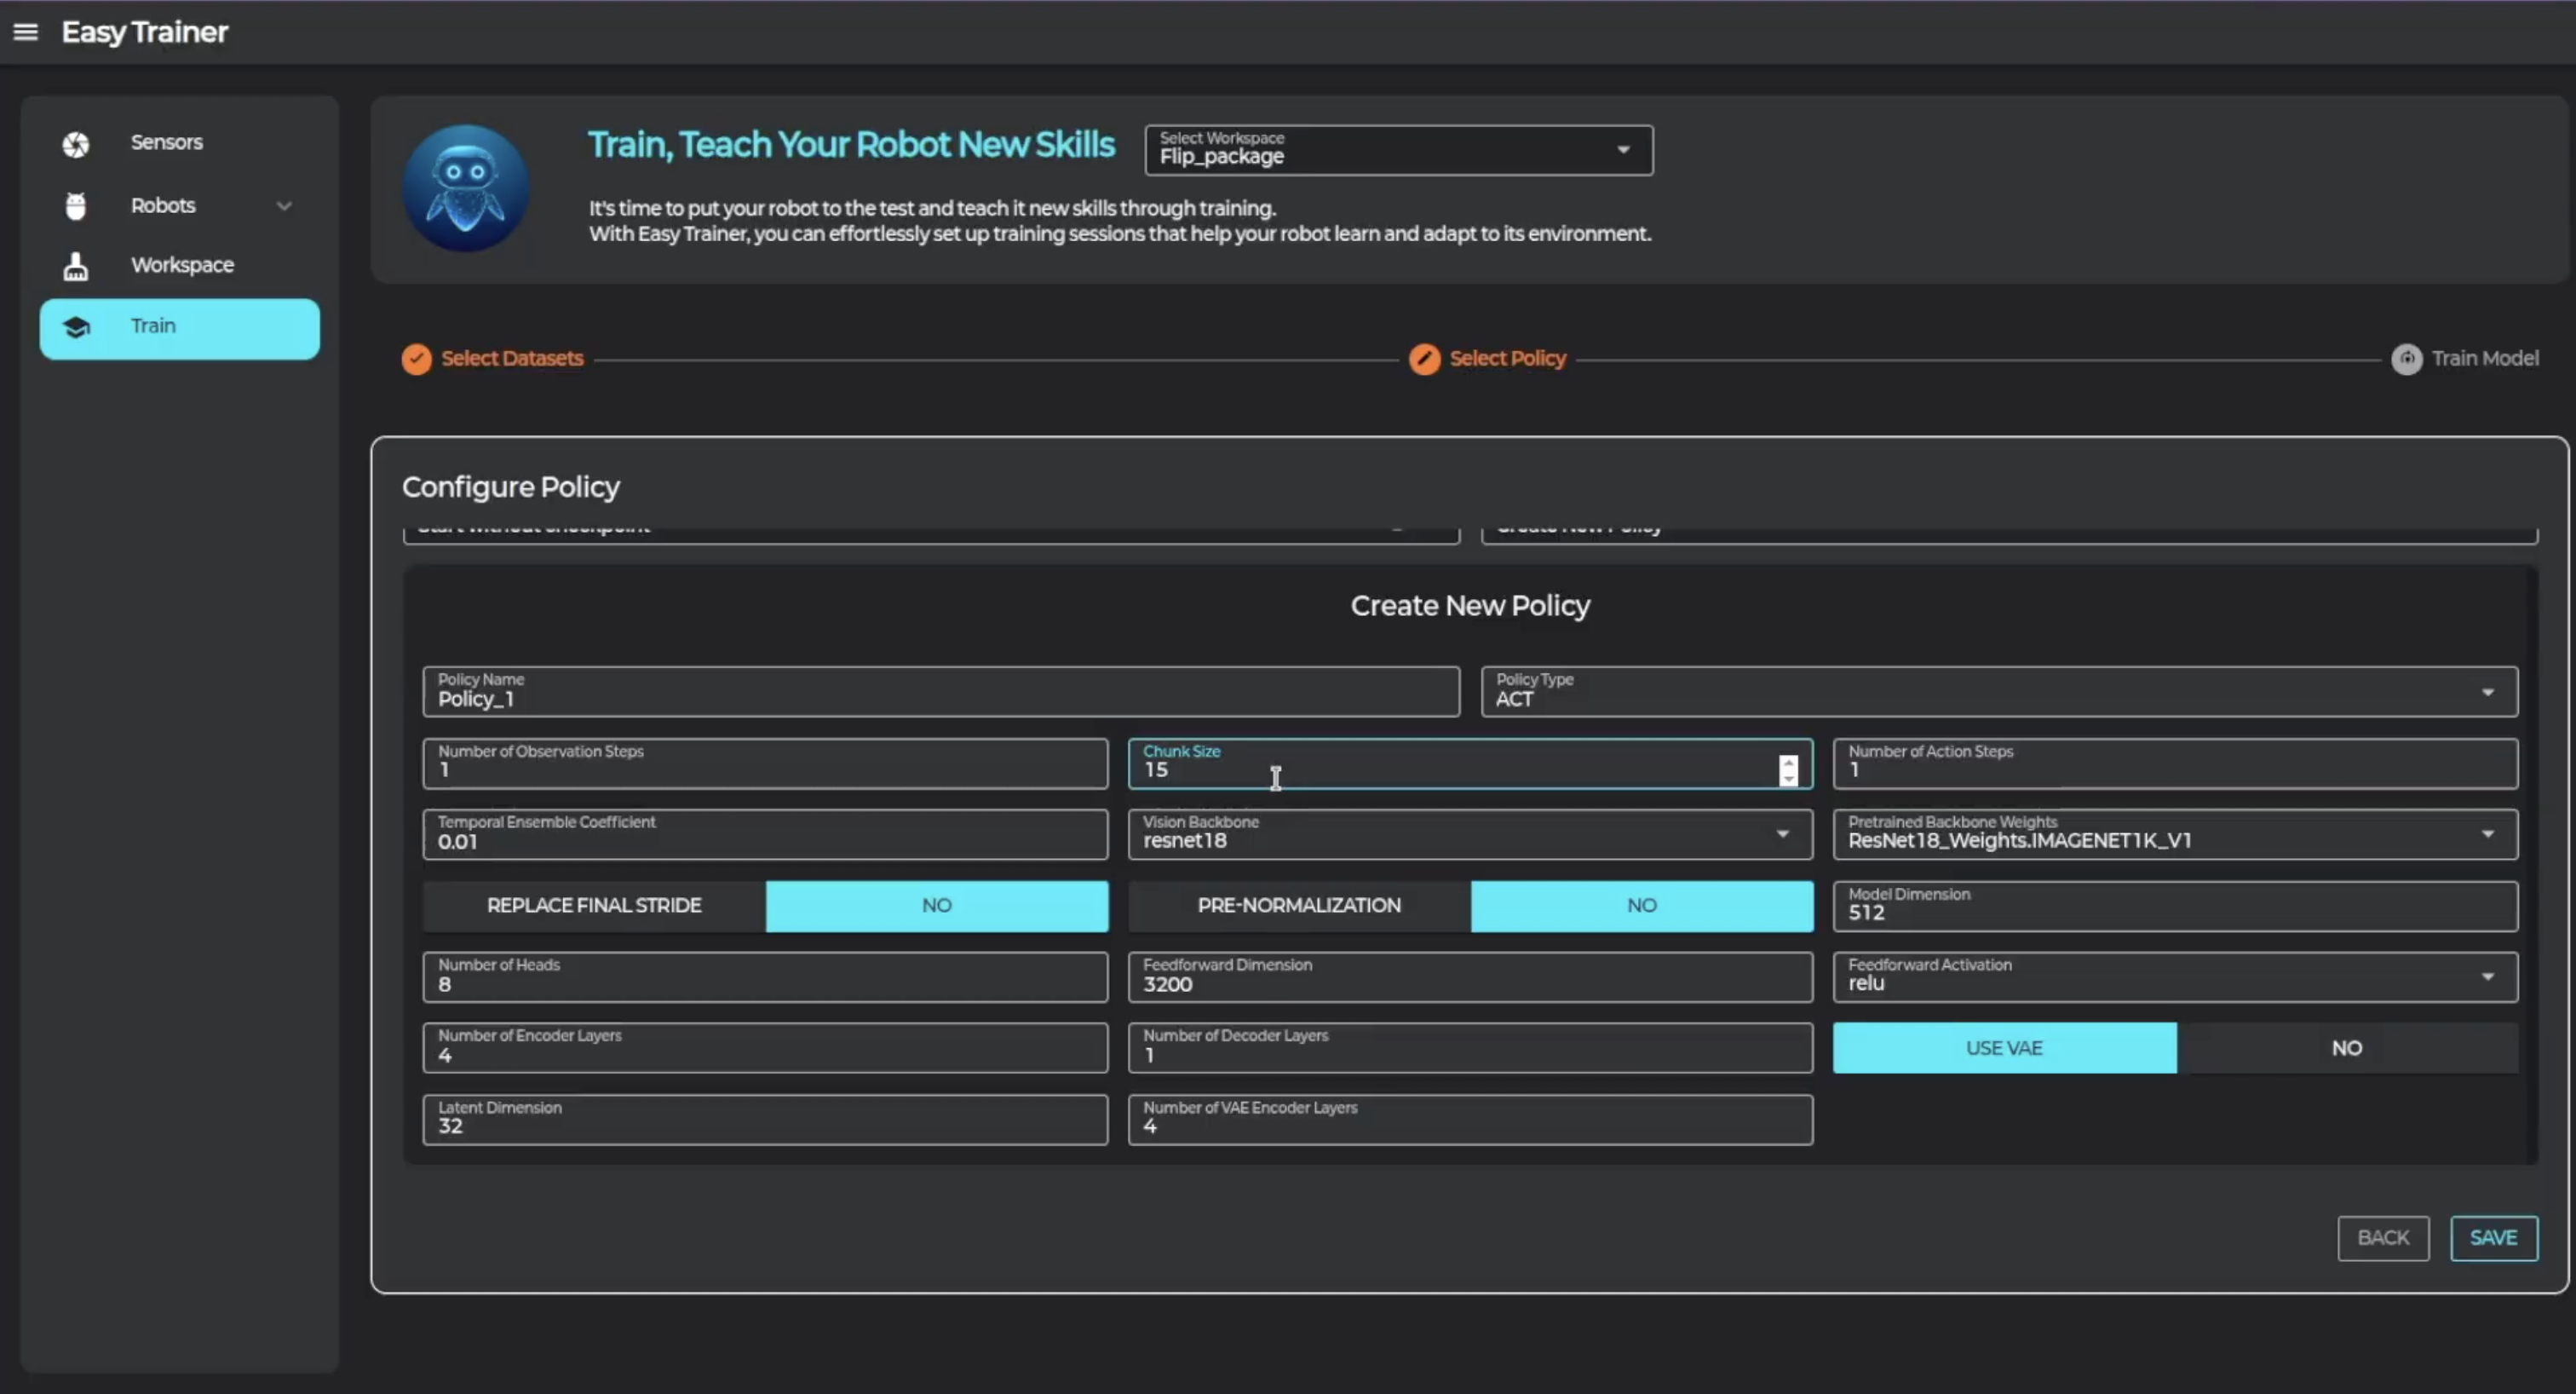This screenshot has width=2576, height=1394.
Task: Open the hamburger menu icon
Action: point(25,32)
